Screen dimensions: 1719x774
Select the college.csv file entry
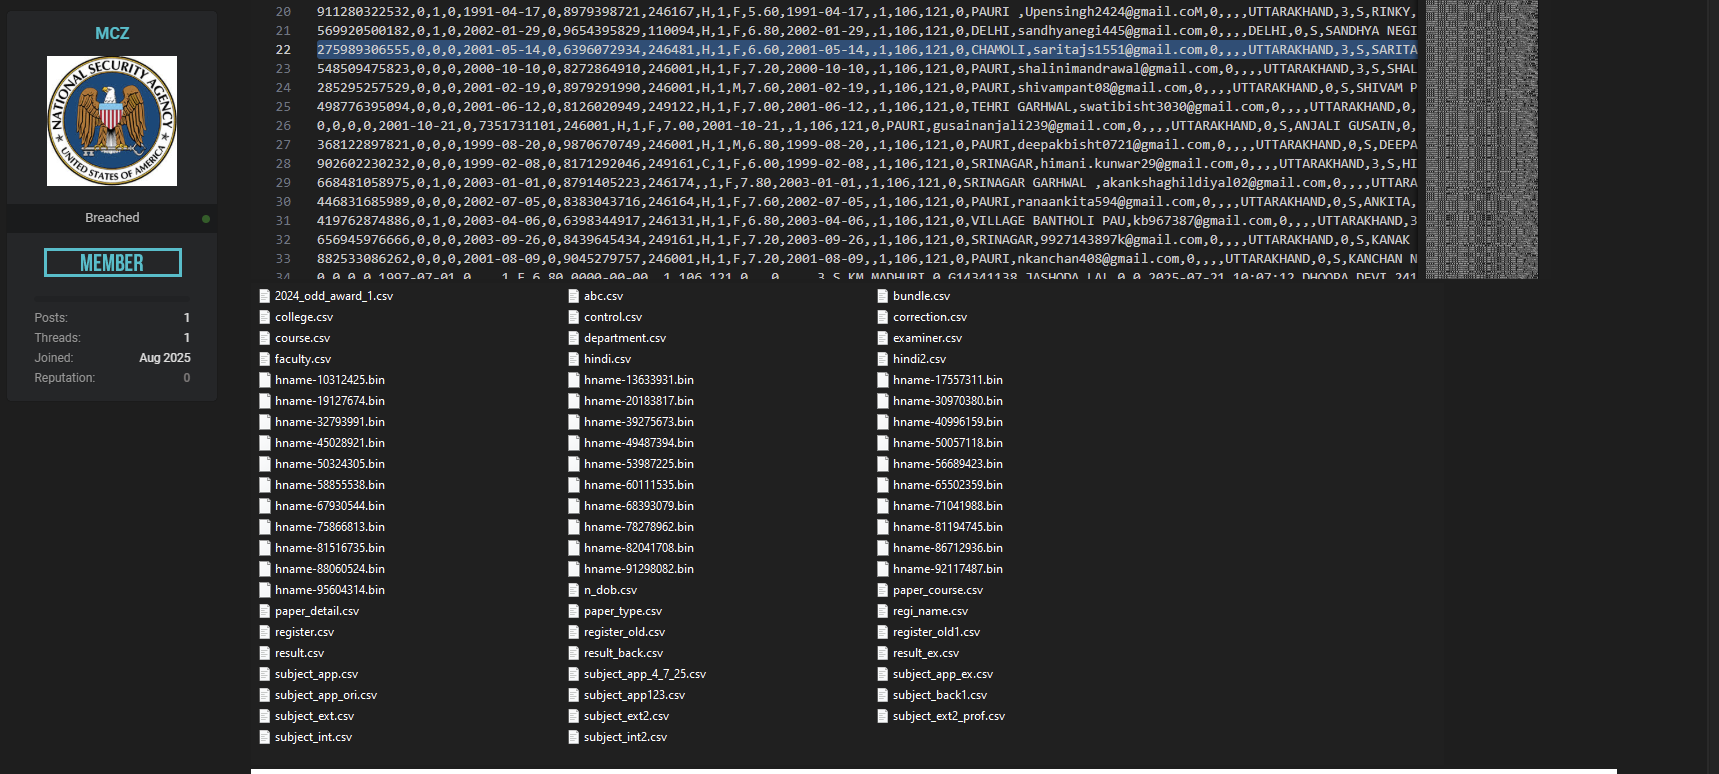tap(304, 317)
